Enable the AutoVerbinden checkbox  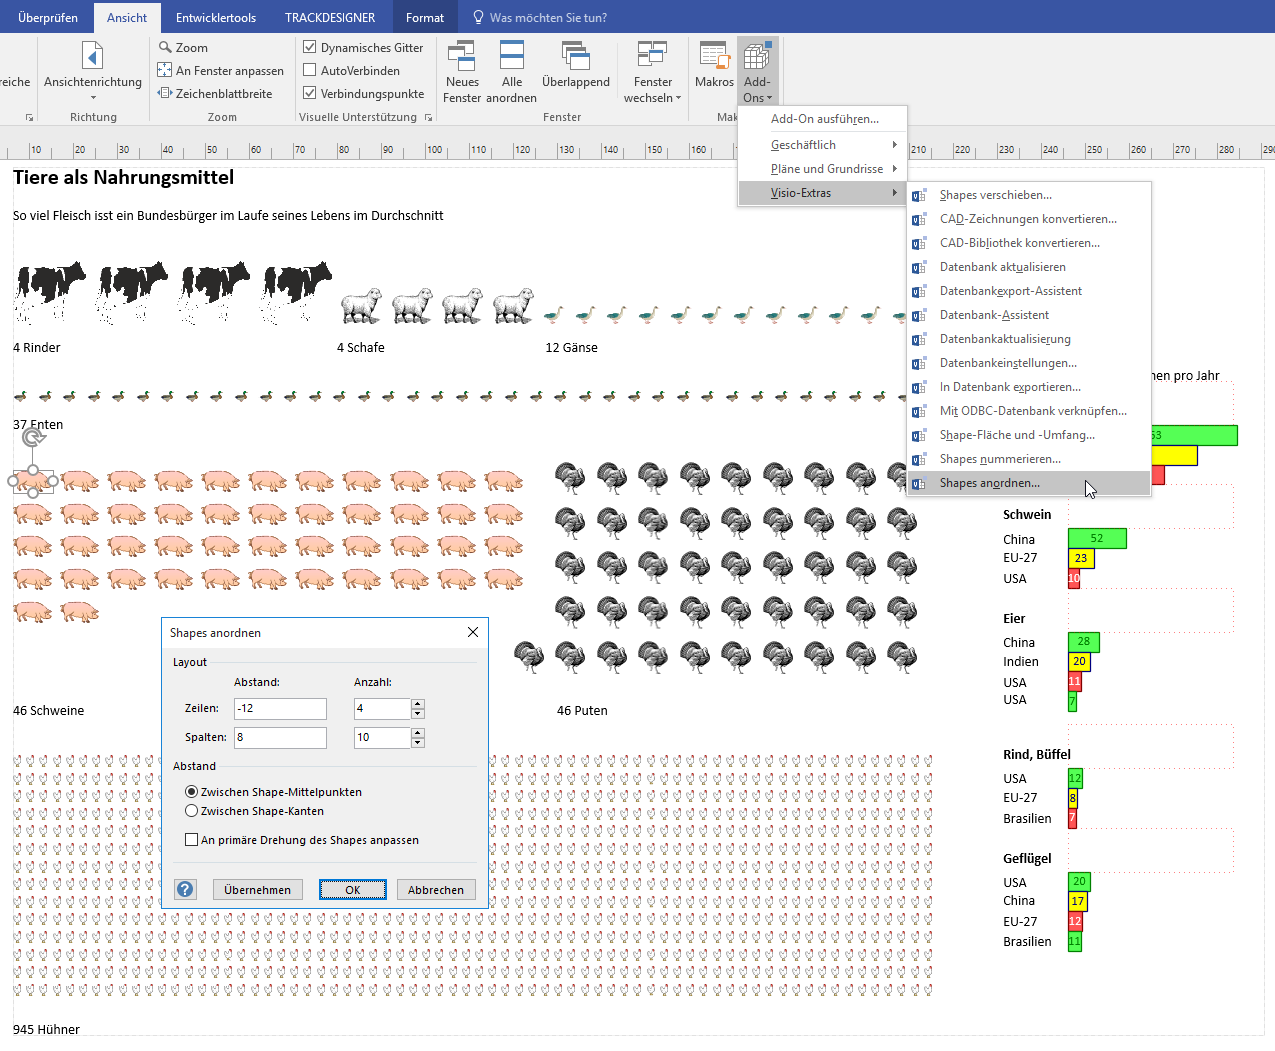pos(310,70)
